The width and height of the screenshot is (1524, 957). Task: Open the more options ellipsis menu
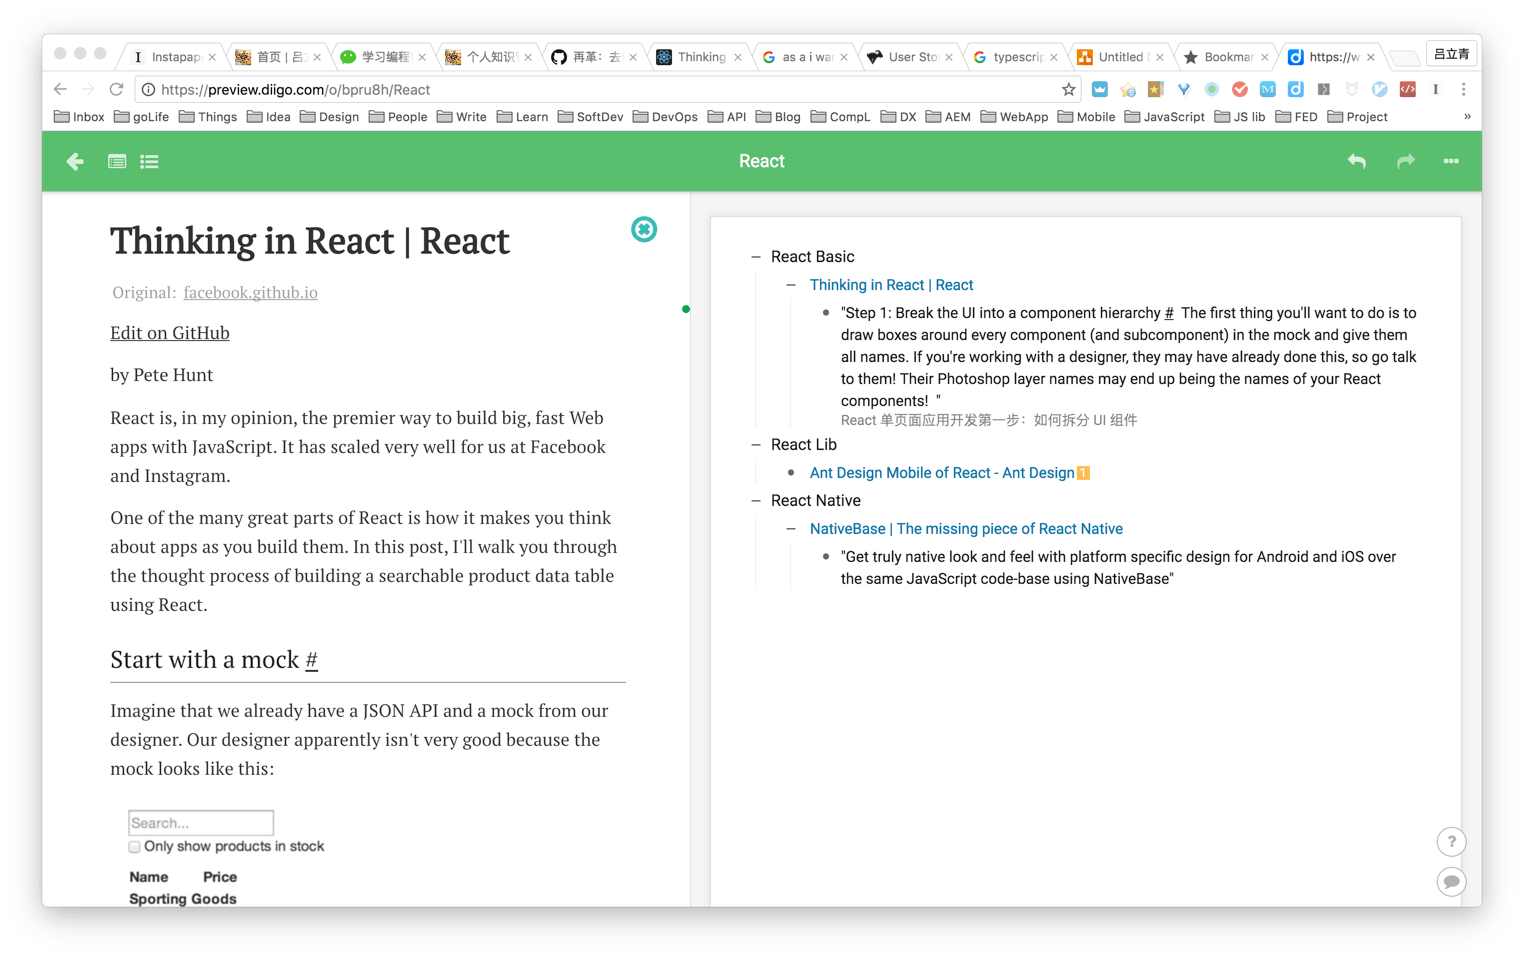(x=1450, y=161)
